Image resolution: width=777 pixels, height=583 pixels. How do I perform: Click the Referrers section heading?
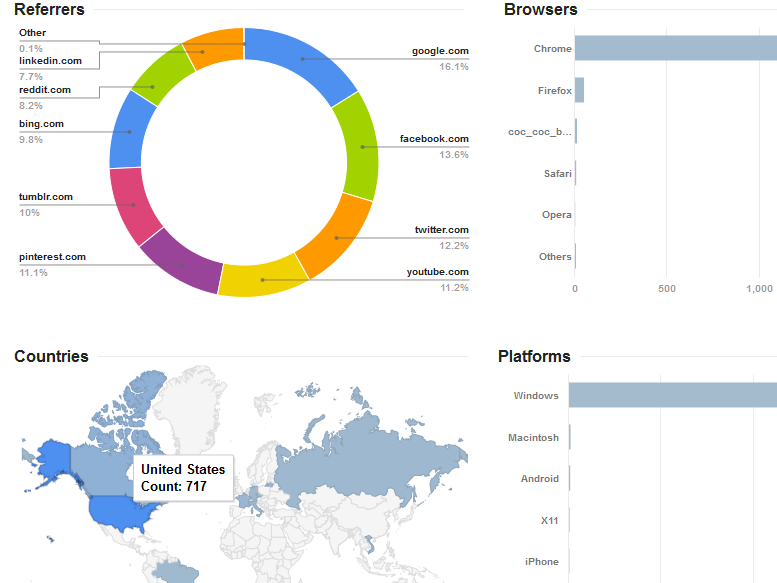(49, 9)
